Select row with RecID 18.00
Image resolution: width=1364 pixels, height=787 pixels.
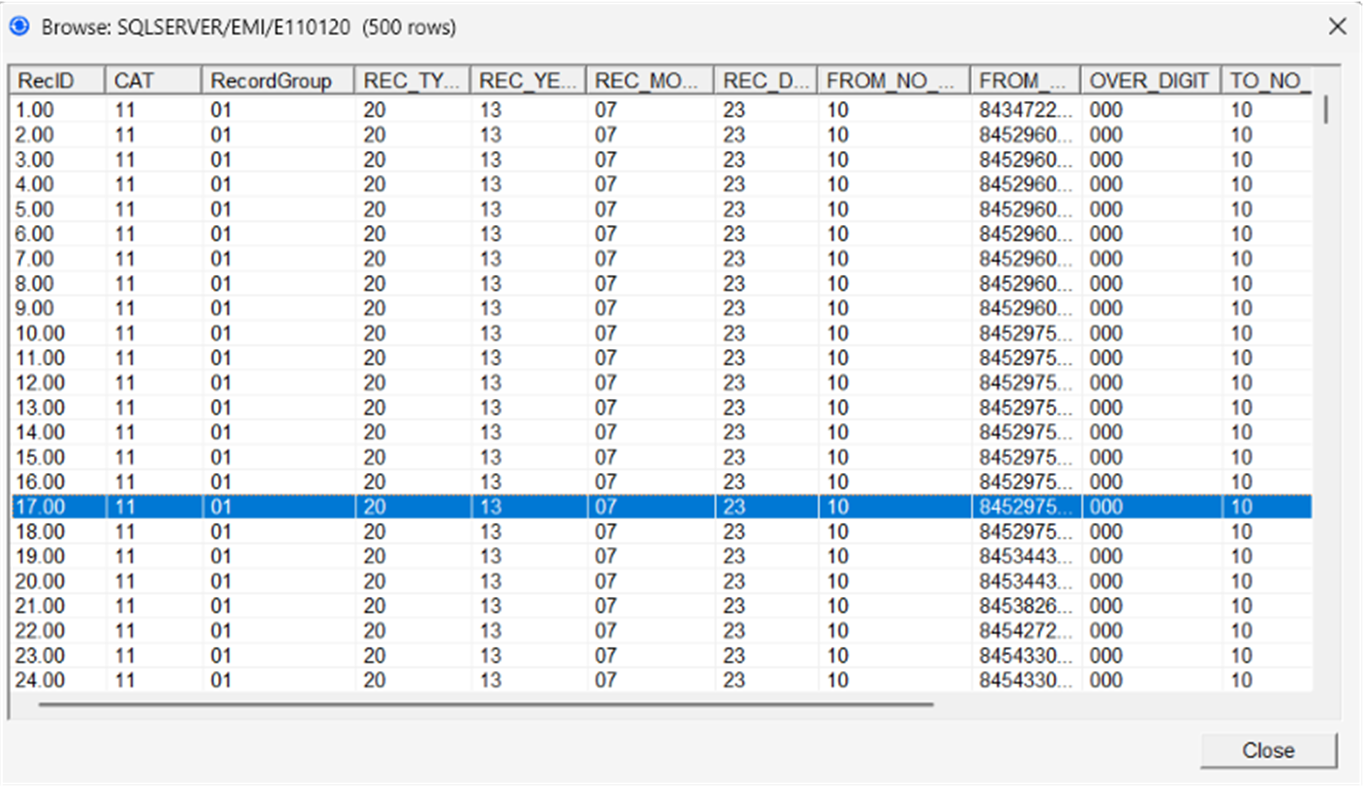(660, 531)
